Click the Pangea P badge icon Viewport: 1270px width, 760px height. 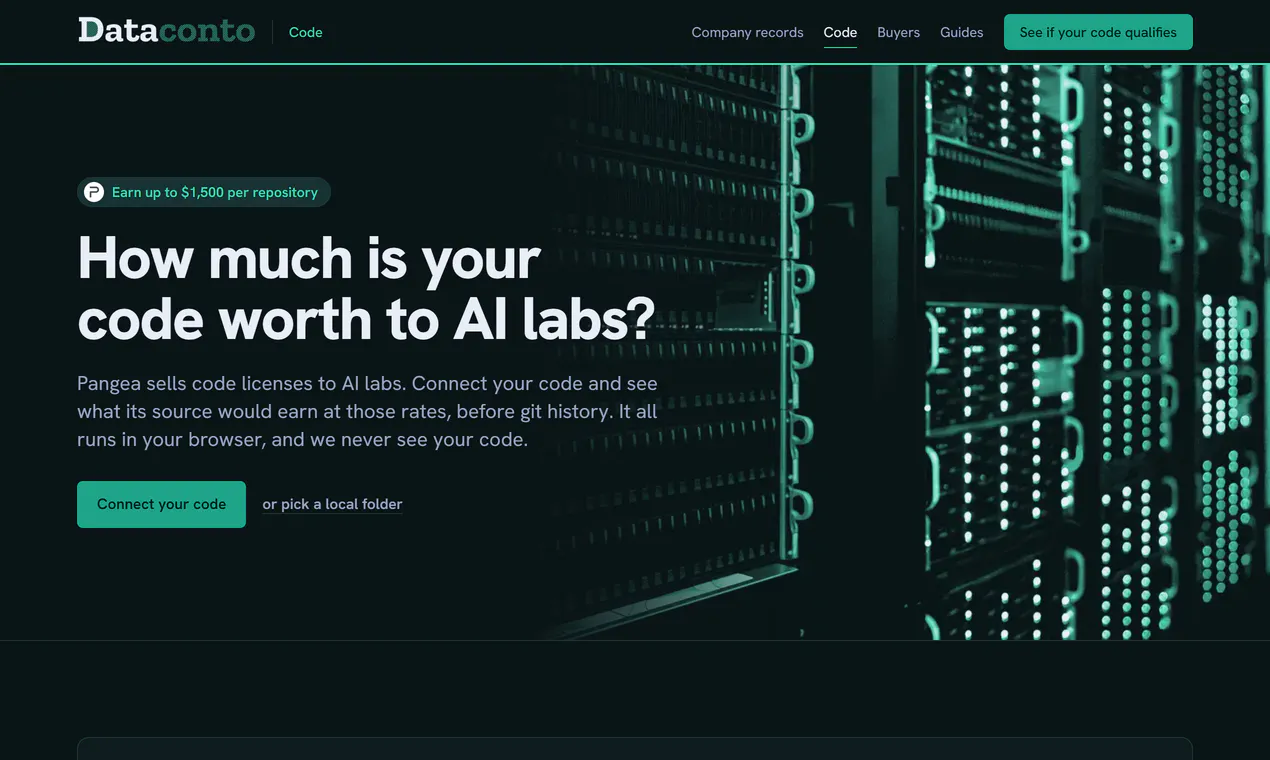click(94, 192)
